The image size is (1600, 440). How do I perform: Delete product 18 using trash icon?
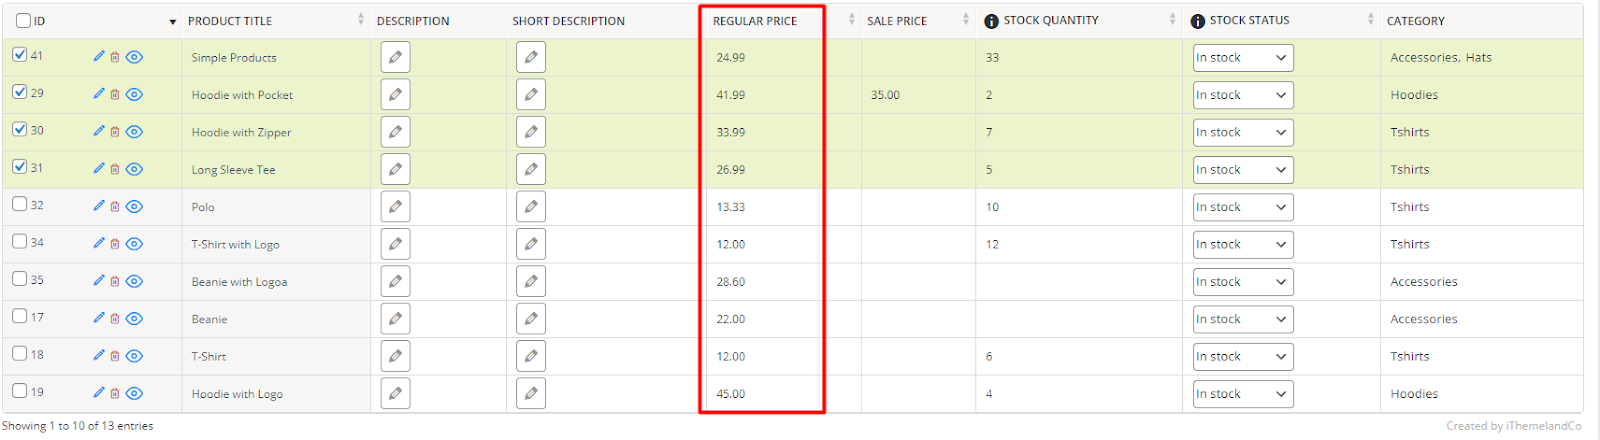click(x=115, y=356)
